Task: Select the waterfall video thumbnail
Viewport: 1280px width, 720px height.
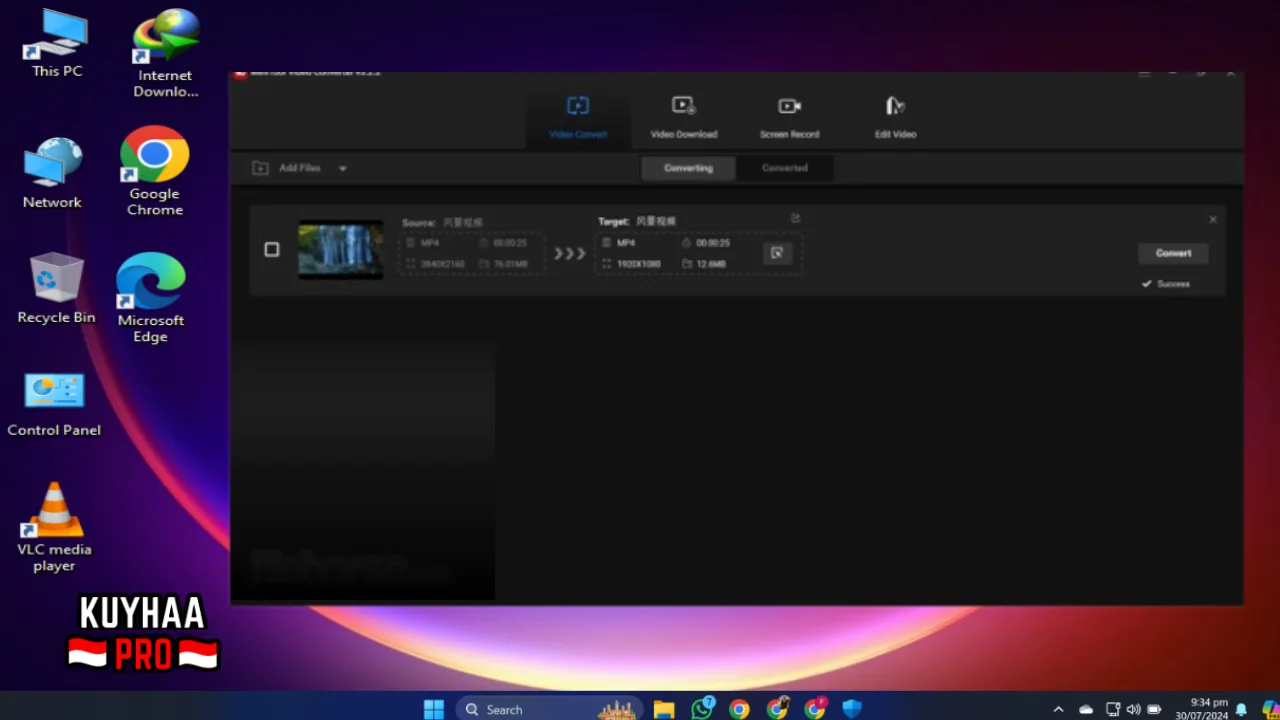Action: [x=340, y=250]
